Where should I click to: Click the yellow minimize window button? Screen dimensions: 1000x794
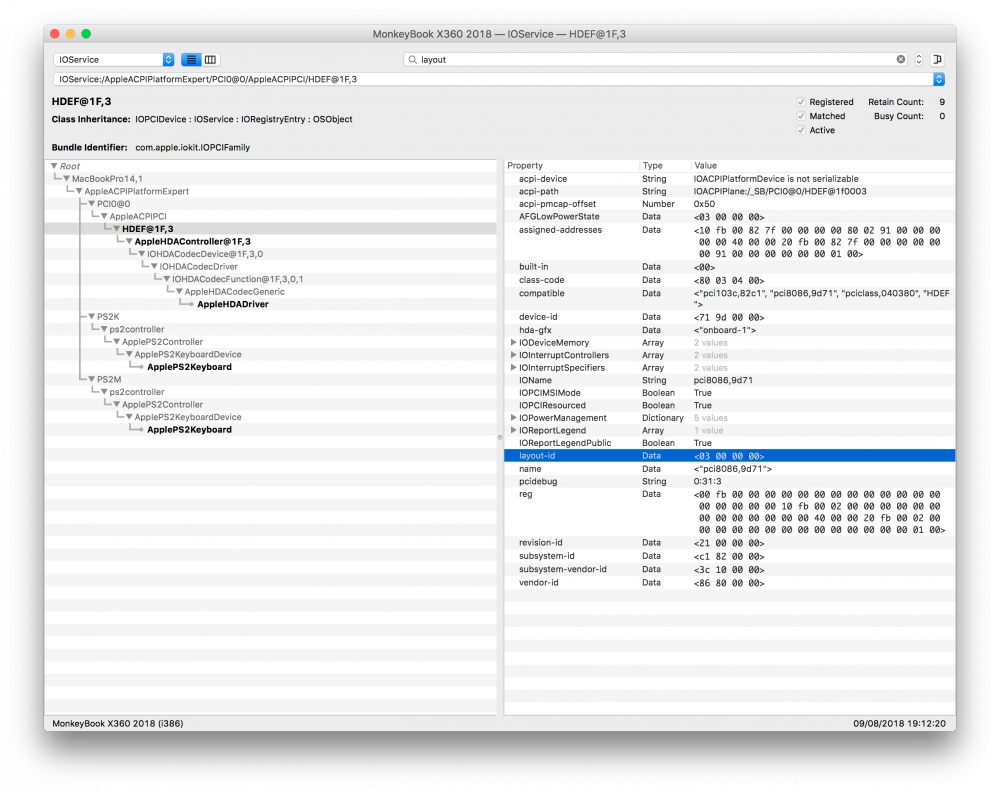[70, 34]
